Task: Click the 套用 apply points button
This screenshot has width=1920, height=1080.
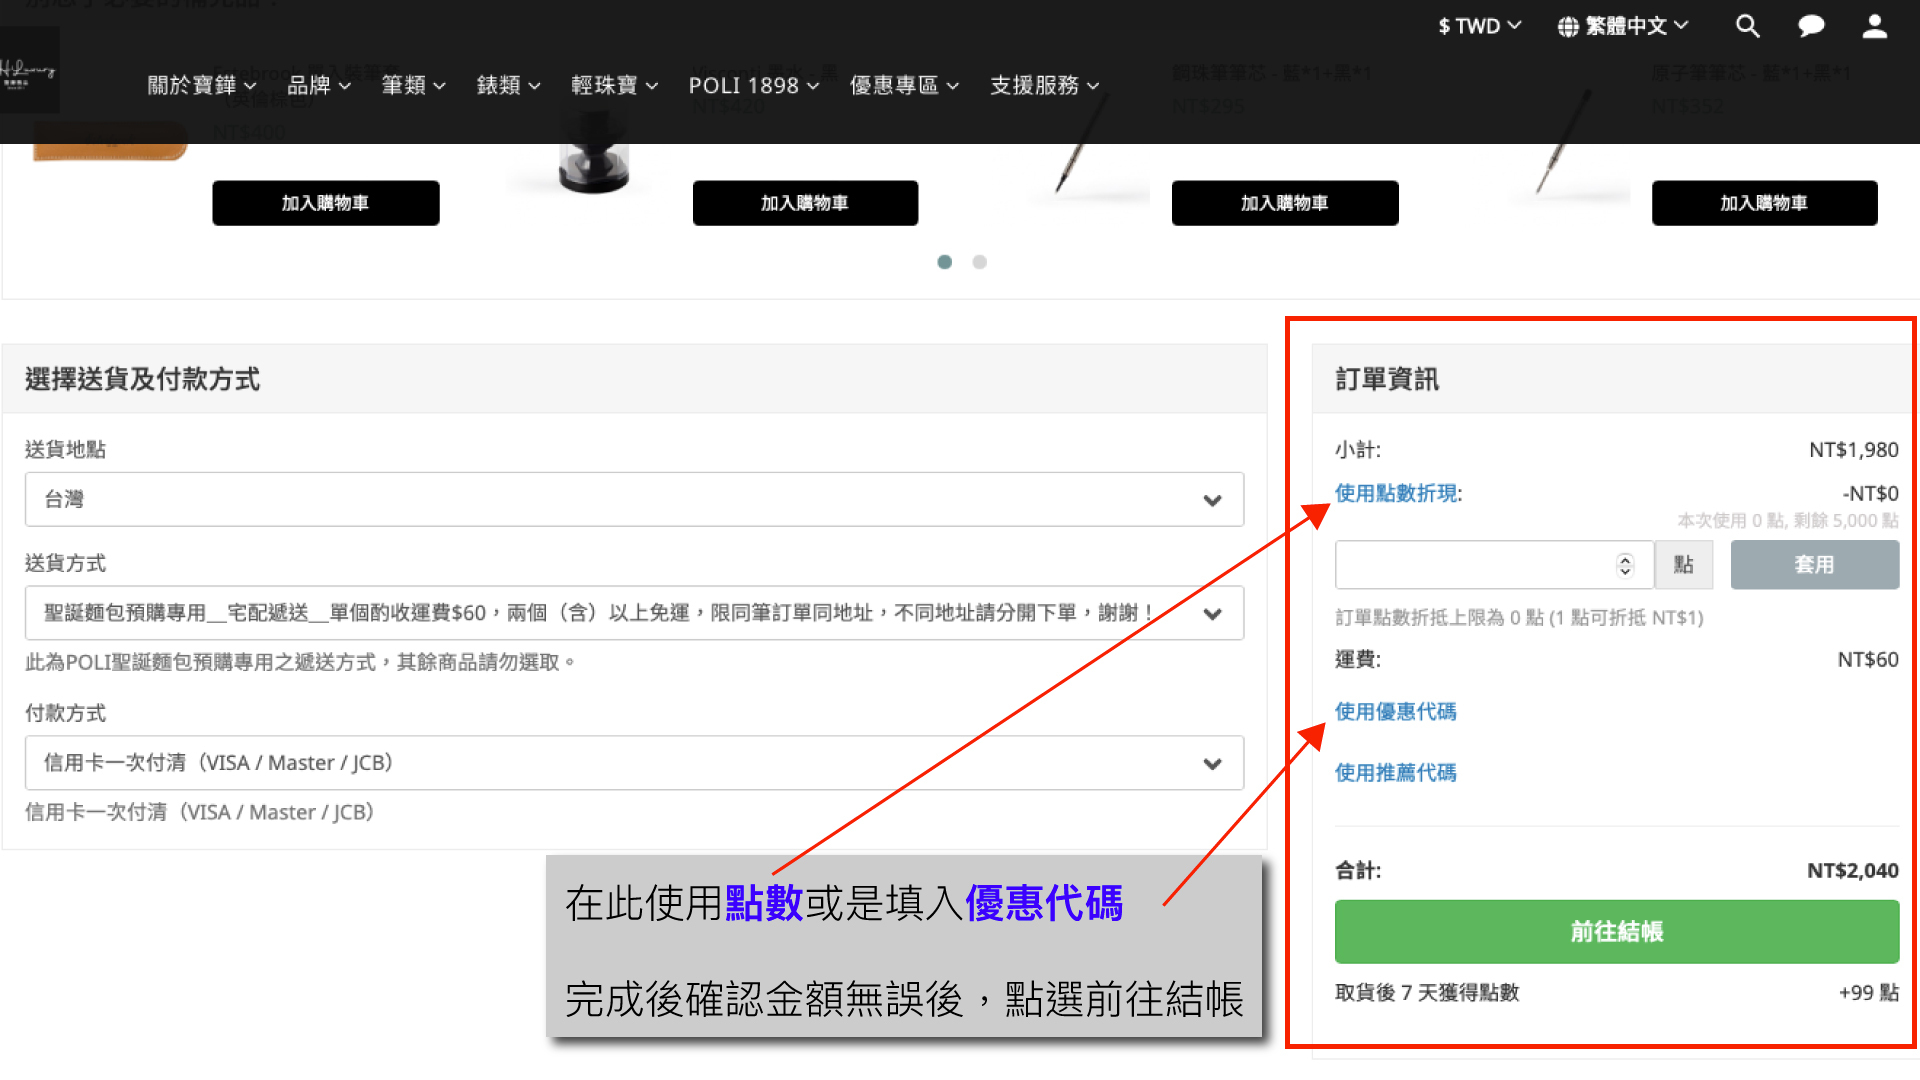Action: click(1814, 565)
